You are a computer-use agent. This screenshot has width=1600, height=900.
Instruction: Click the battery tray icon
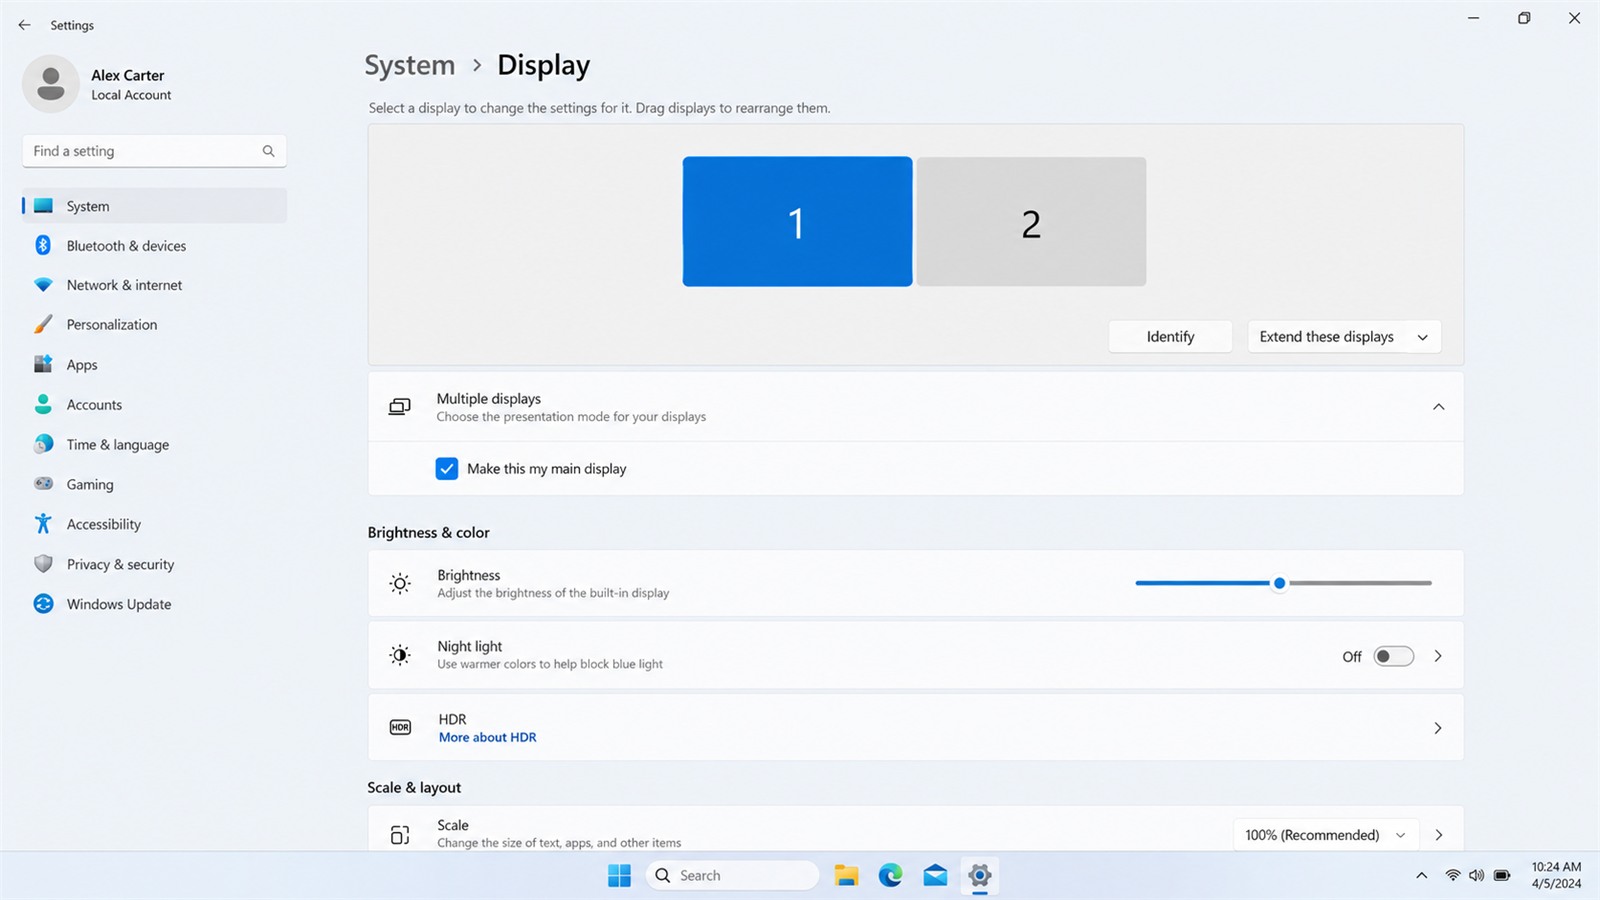(x=1502, y=875)
